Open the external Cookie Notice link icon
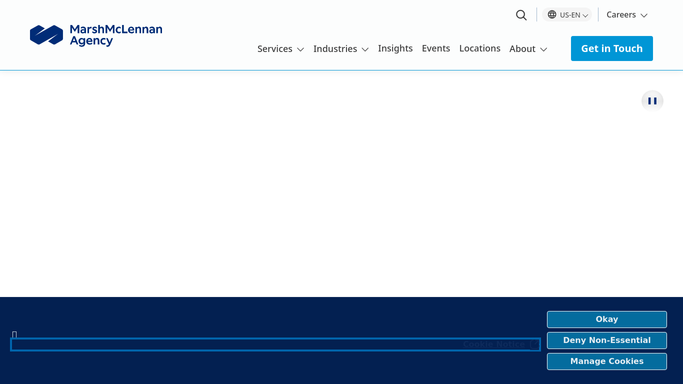The width and height of the screenshot is (683, 384). [534, 344]
